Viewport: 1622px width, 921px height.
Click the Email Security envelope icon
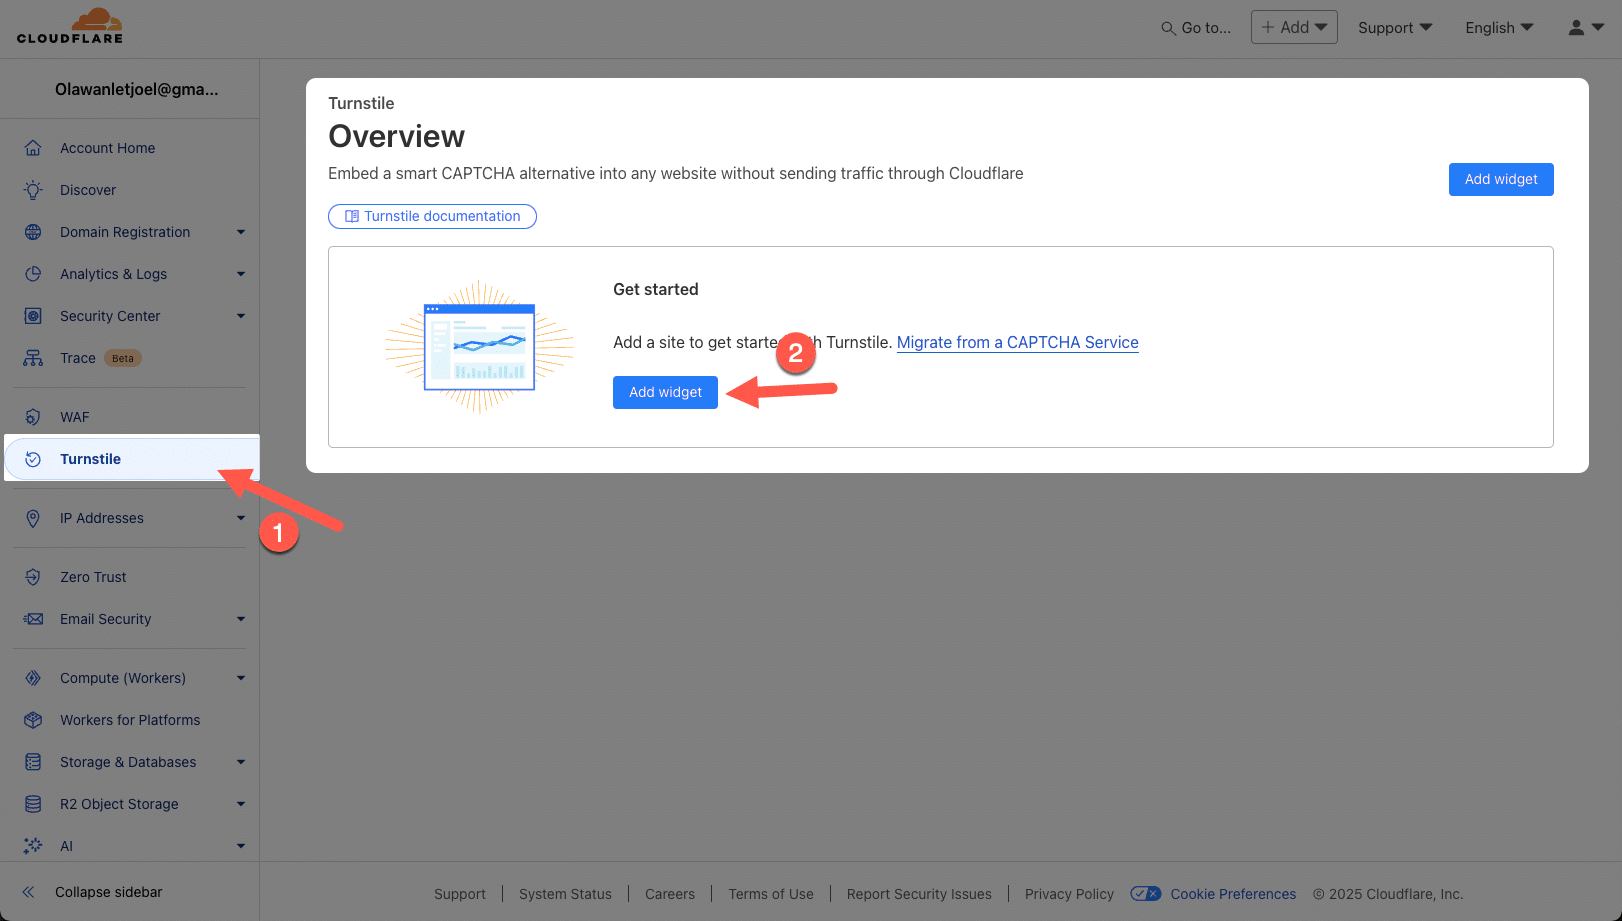pyautogui.click(x=33, y=618)
